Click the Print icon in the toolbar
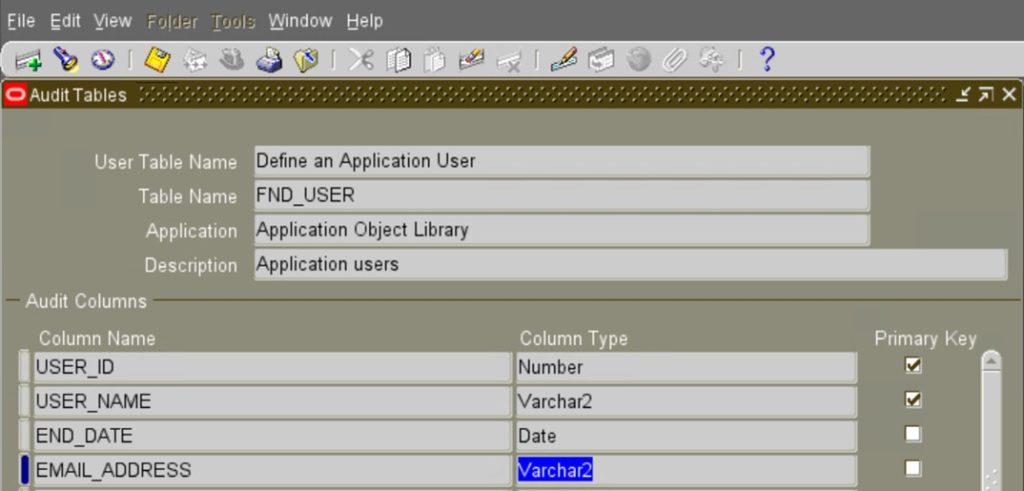This screenshot has width=1024, height=491. (269, 60)
